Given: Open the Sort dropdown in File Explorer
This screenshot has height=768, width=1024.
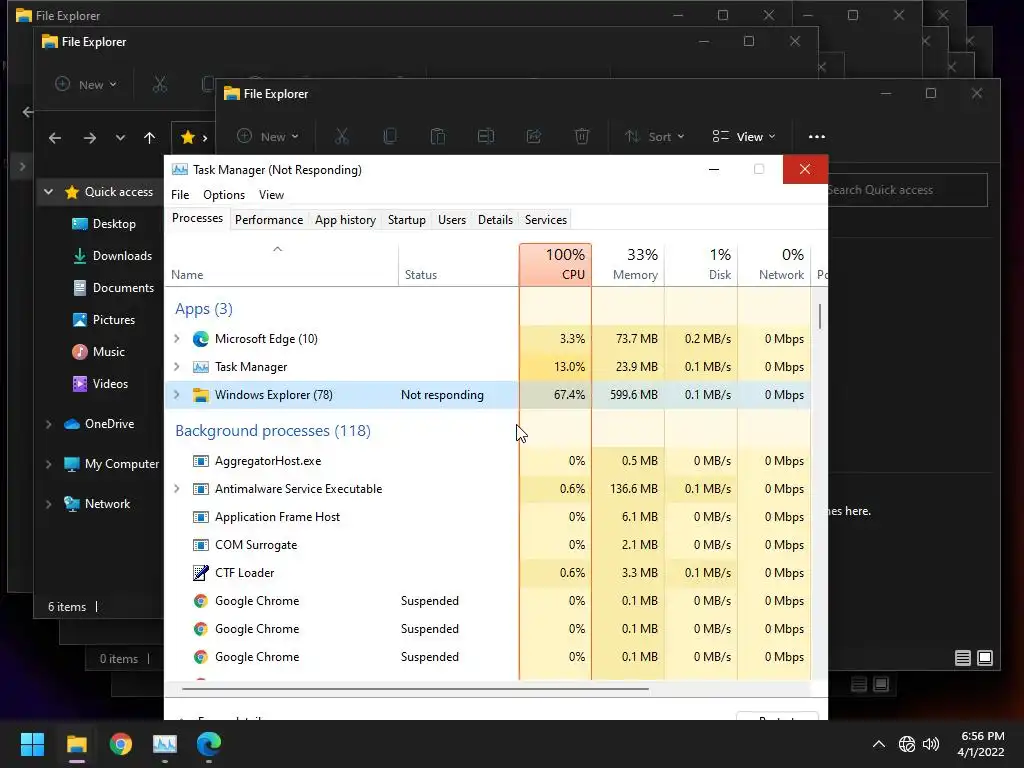Looking at the screenshot, I should point(654,136).
